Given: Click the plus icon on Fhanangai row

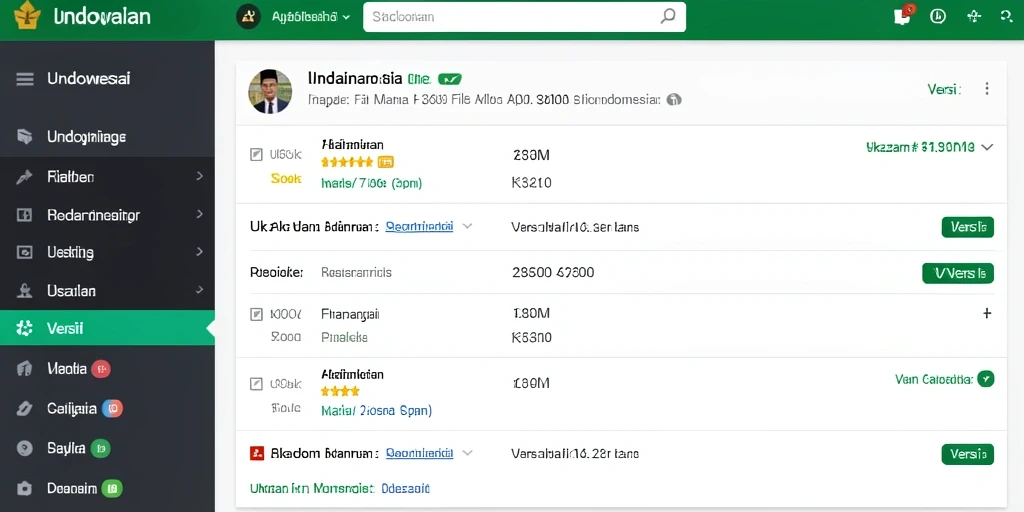Looking at the screenshot, I should coord(987,313).
